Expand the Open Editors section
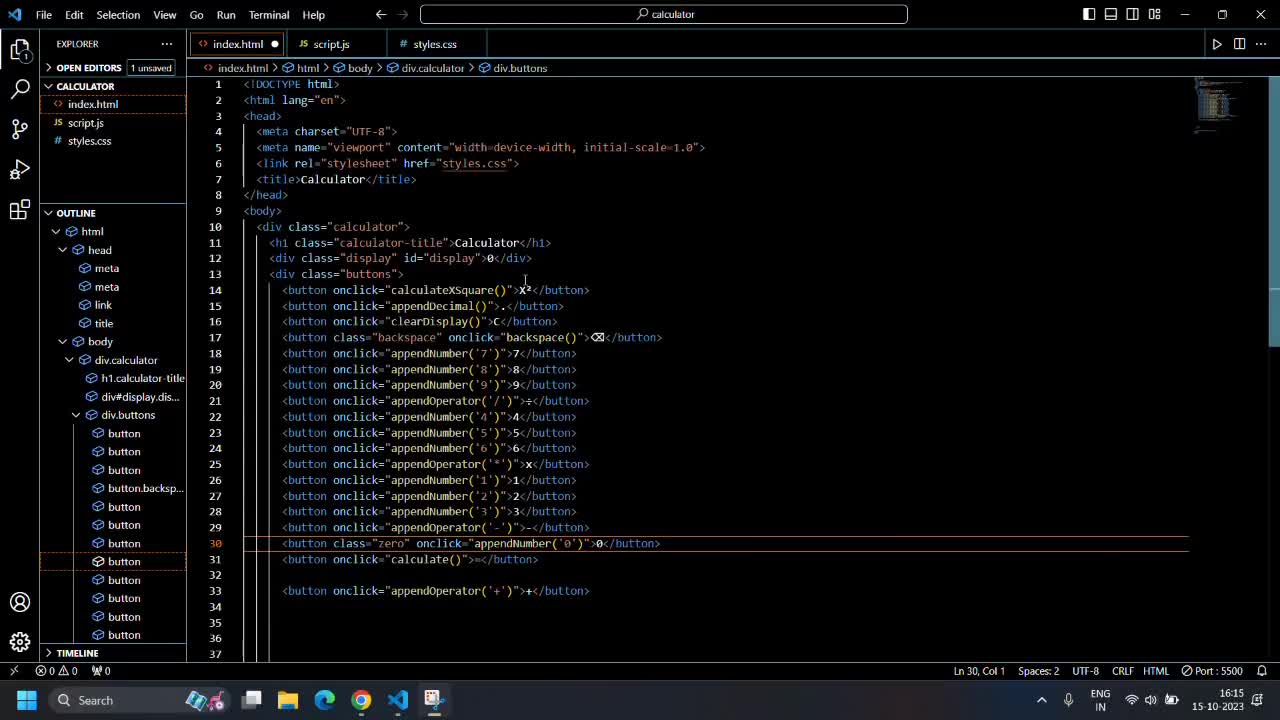1280x720 pixels. click(x=88, y=68)
